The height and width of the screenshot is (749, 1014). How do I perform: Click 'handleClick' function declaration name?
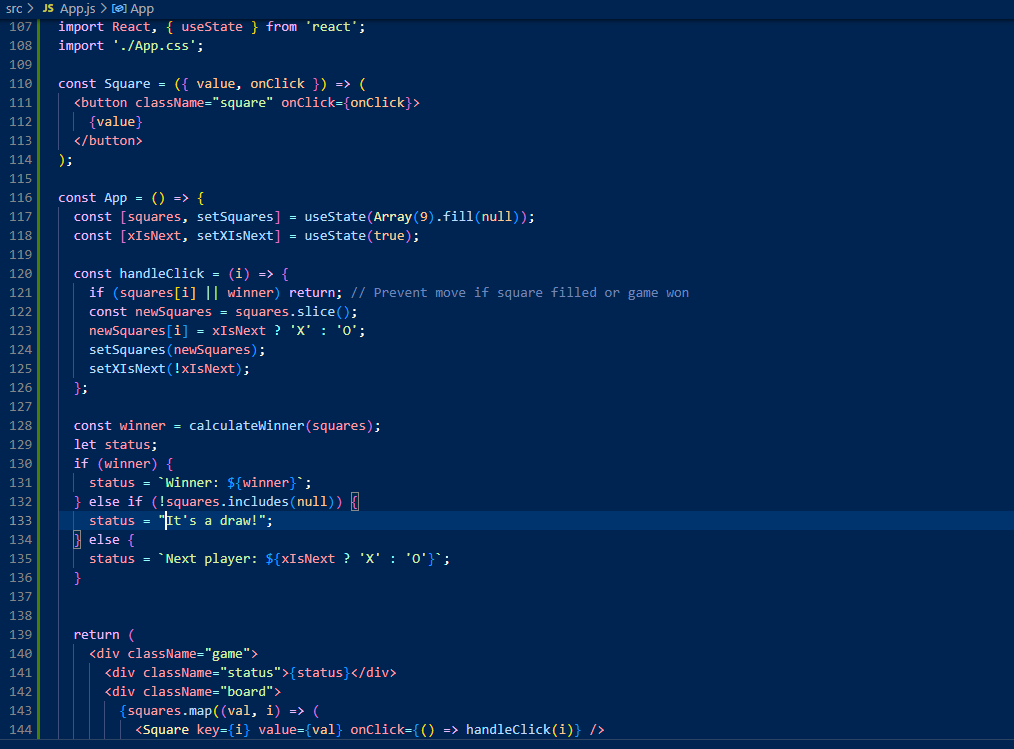coord(162,274)
